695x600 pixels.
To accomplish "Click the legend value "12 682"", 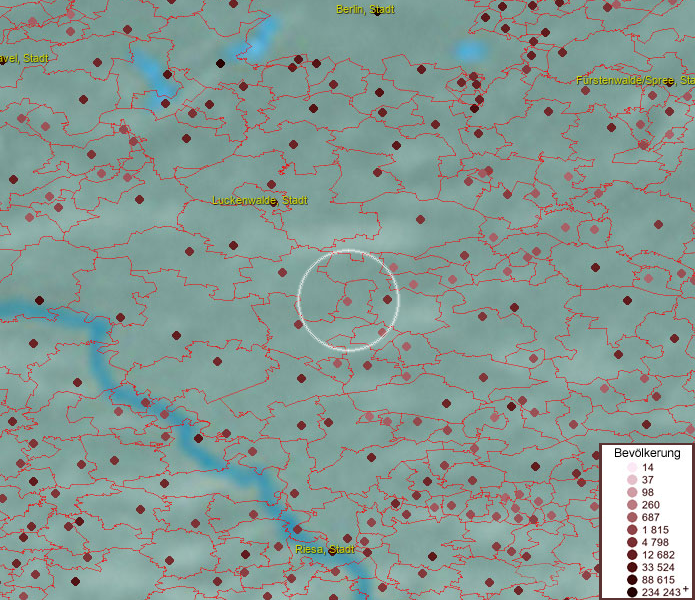I will [x=658, y=555].
